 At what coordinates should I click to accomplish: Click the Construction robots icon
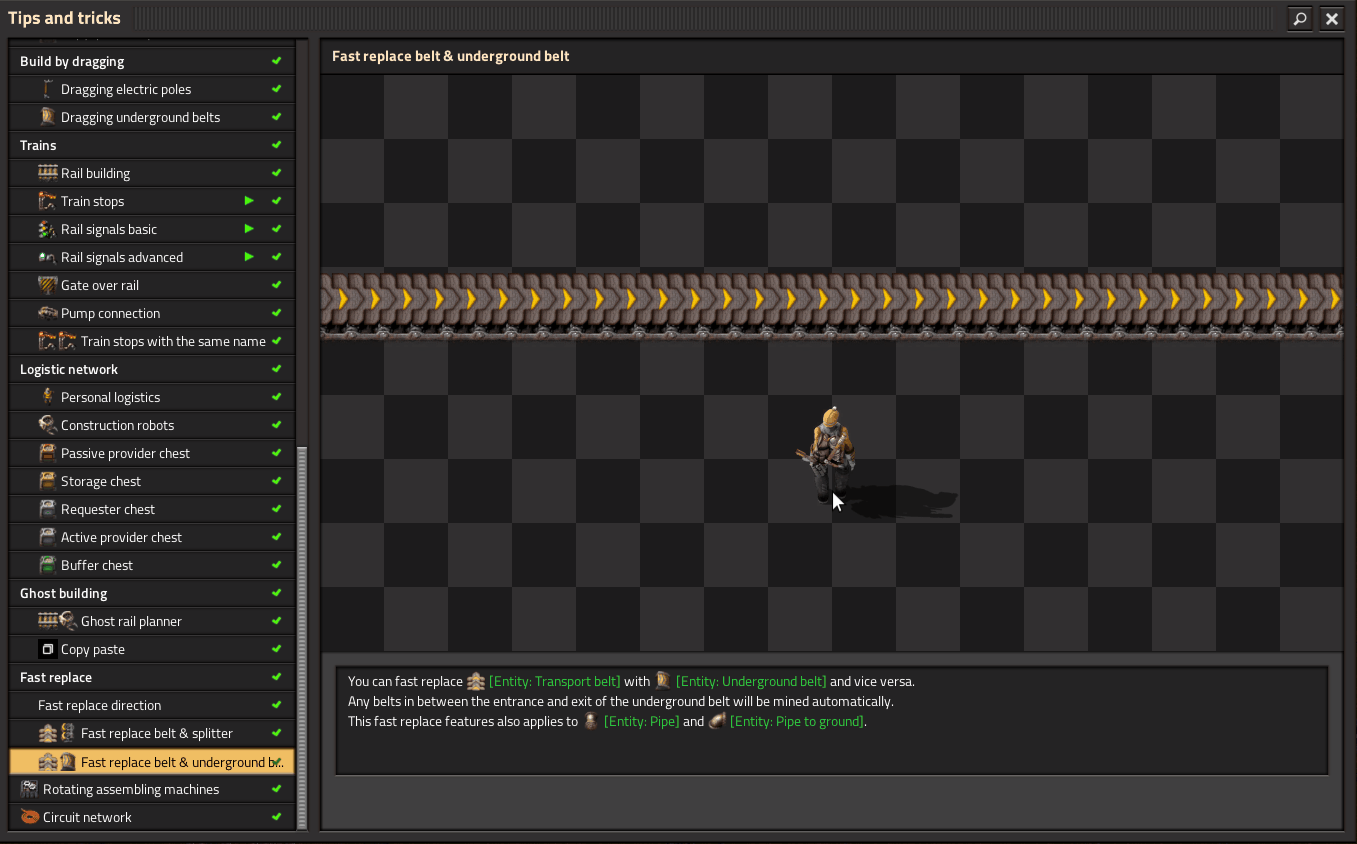tap(48, 425)
